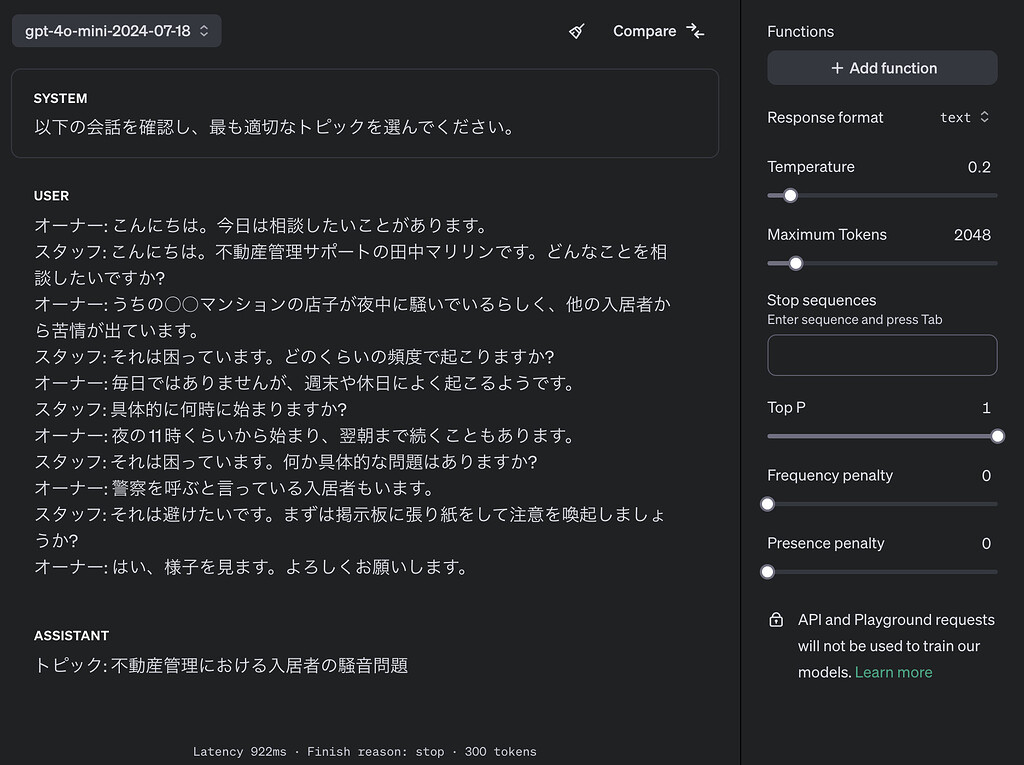Click inside the Stop sequences field
This screenshot has height=765, width=1024.
[882, 355]
